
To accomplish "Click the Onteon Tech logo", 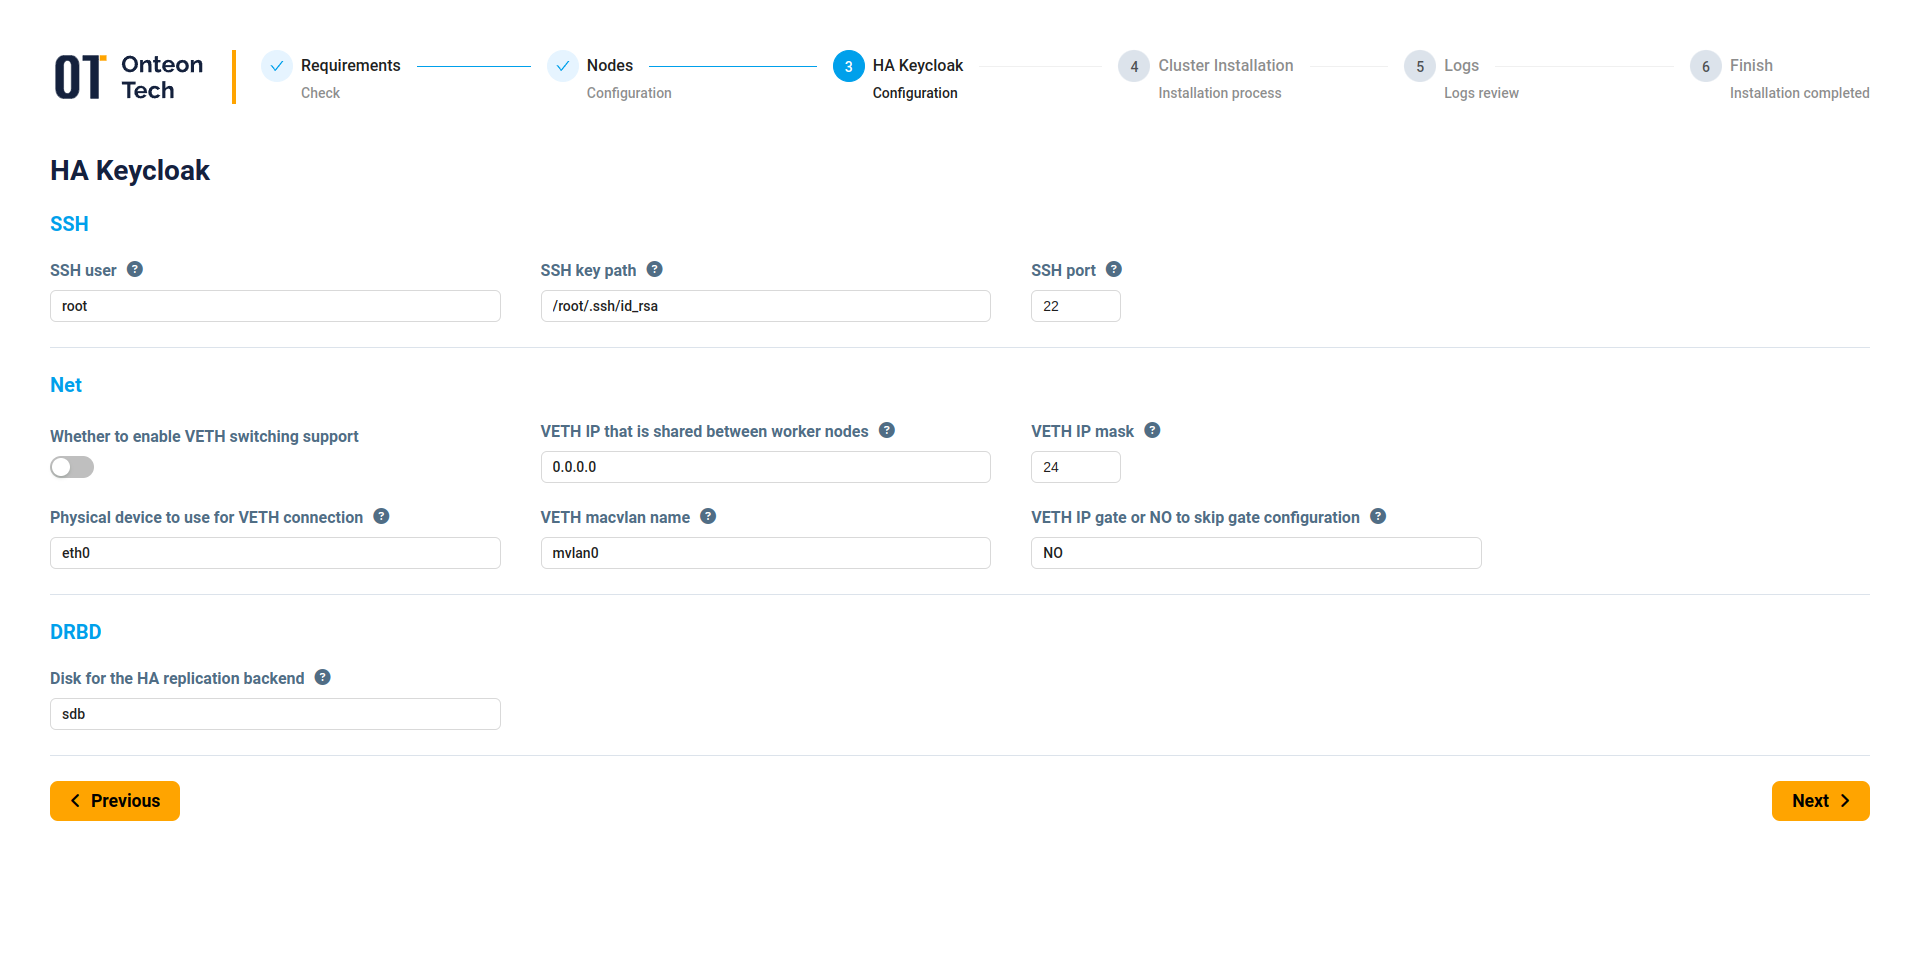I will pyautogui.click(x=127, y=76).
